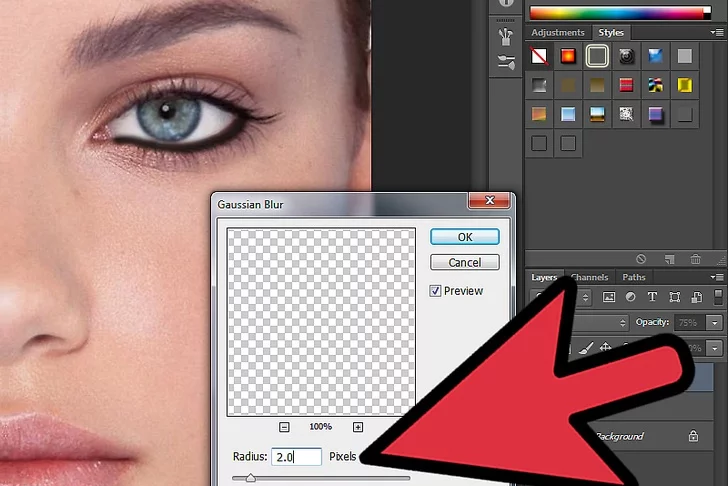Switch to the Paths tab
This screenshot has width=728, height=486.
coord(634,277)
